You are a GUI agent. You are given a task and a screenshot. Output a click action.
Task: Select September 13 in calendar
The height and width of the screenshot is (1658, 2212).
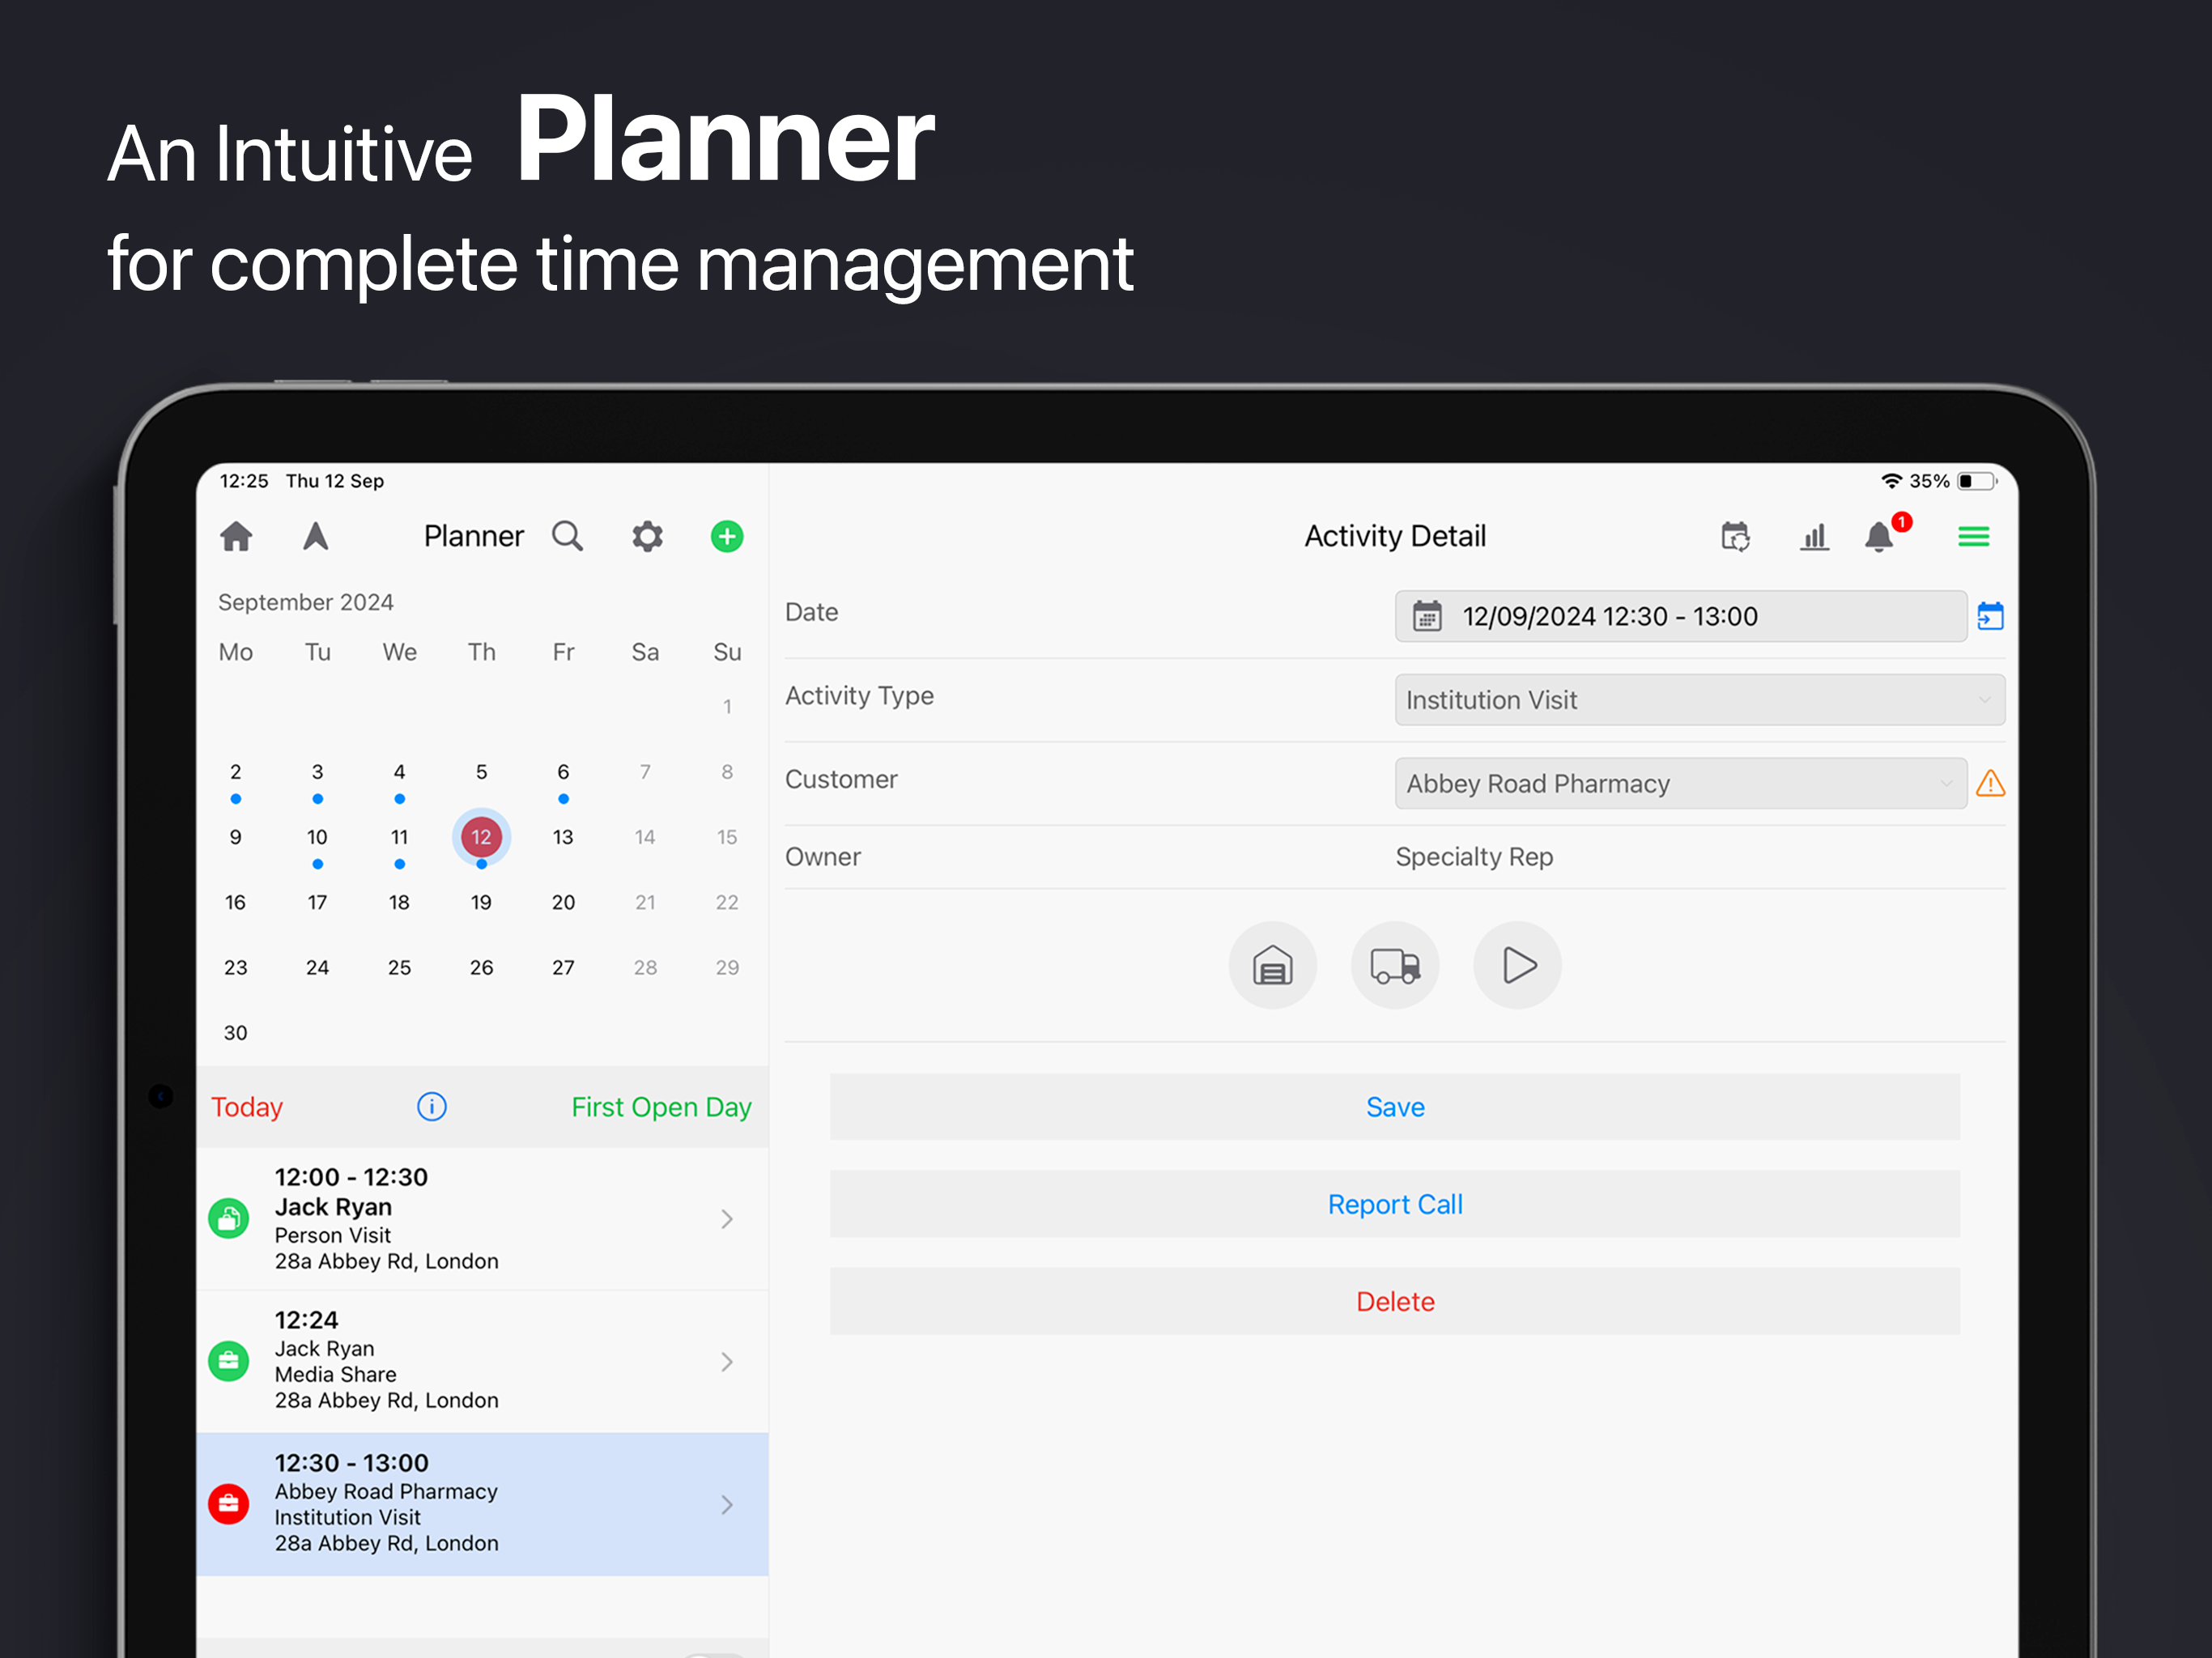tap(563, 837)
